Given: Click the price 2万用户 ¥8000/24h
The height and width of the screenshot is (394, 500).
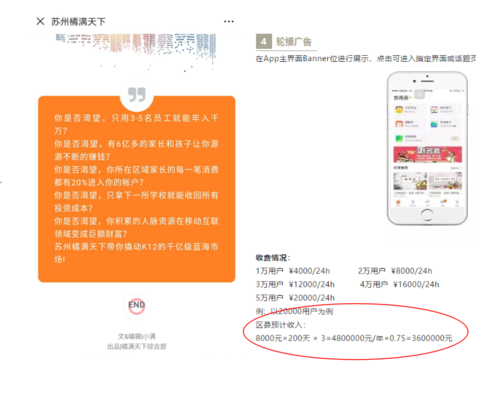Looking at the screenshot, I should (x=395, y=271).
